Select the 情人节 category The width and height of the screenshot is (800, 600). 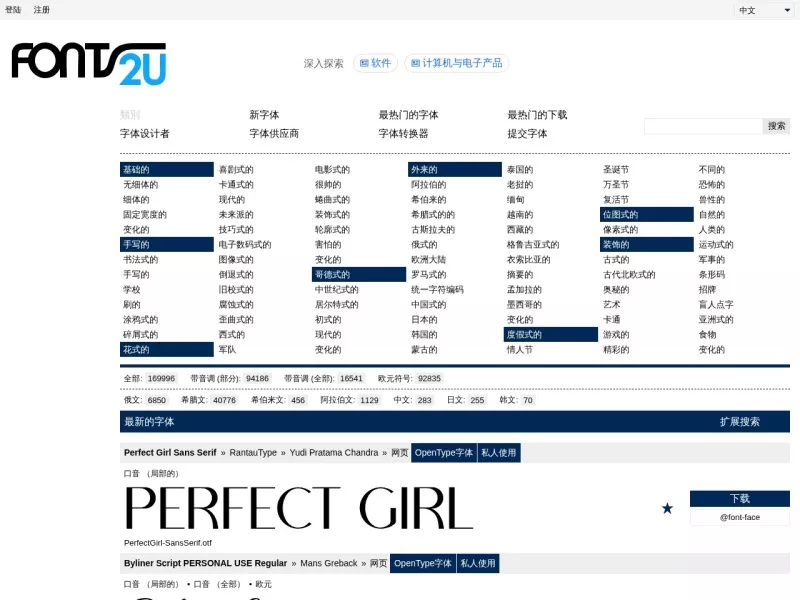520,349
